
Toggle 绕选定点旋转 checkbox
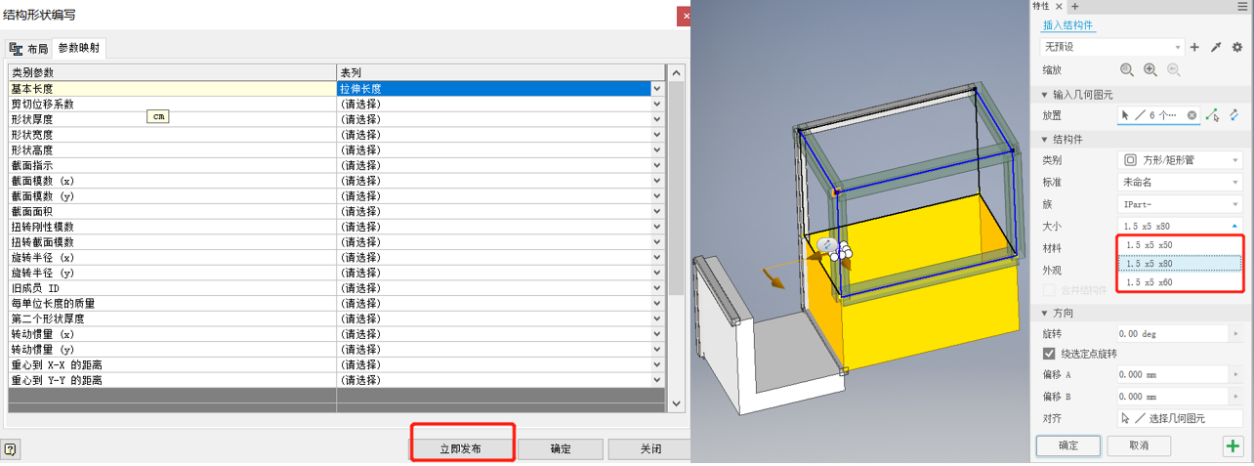point(1049,353)
